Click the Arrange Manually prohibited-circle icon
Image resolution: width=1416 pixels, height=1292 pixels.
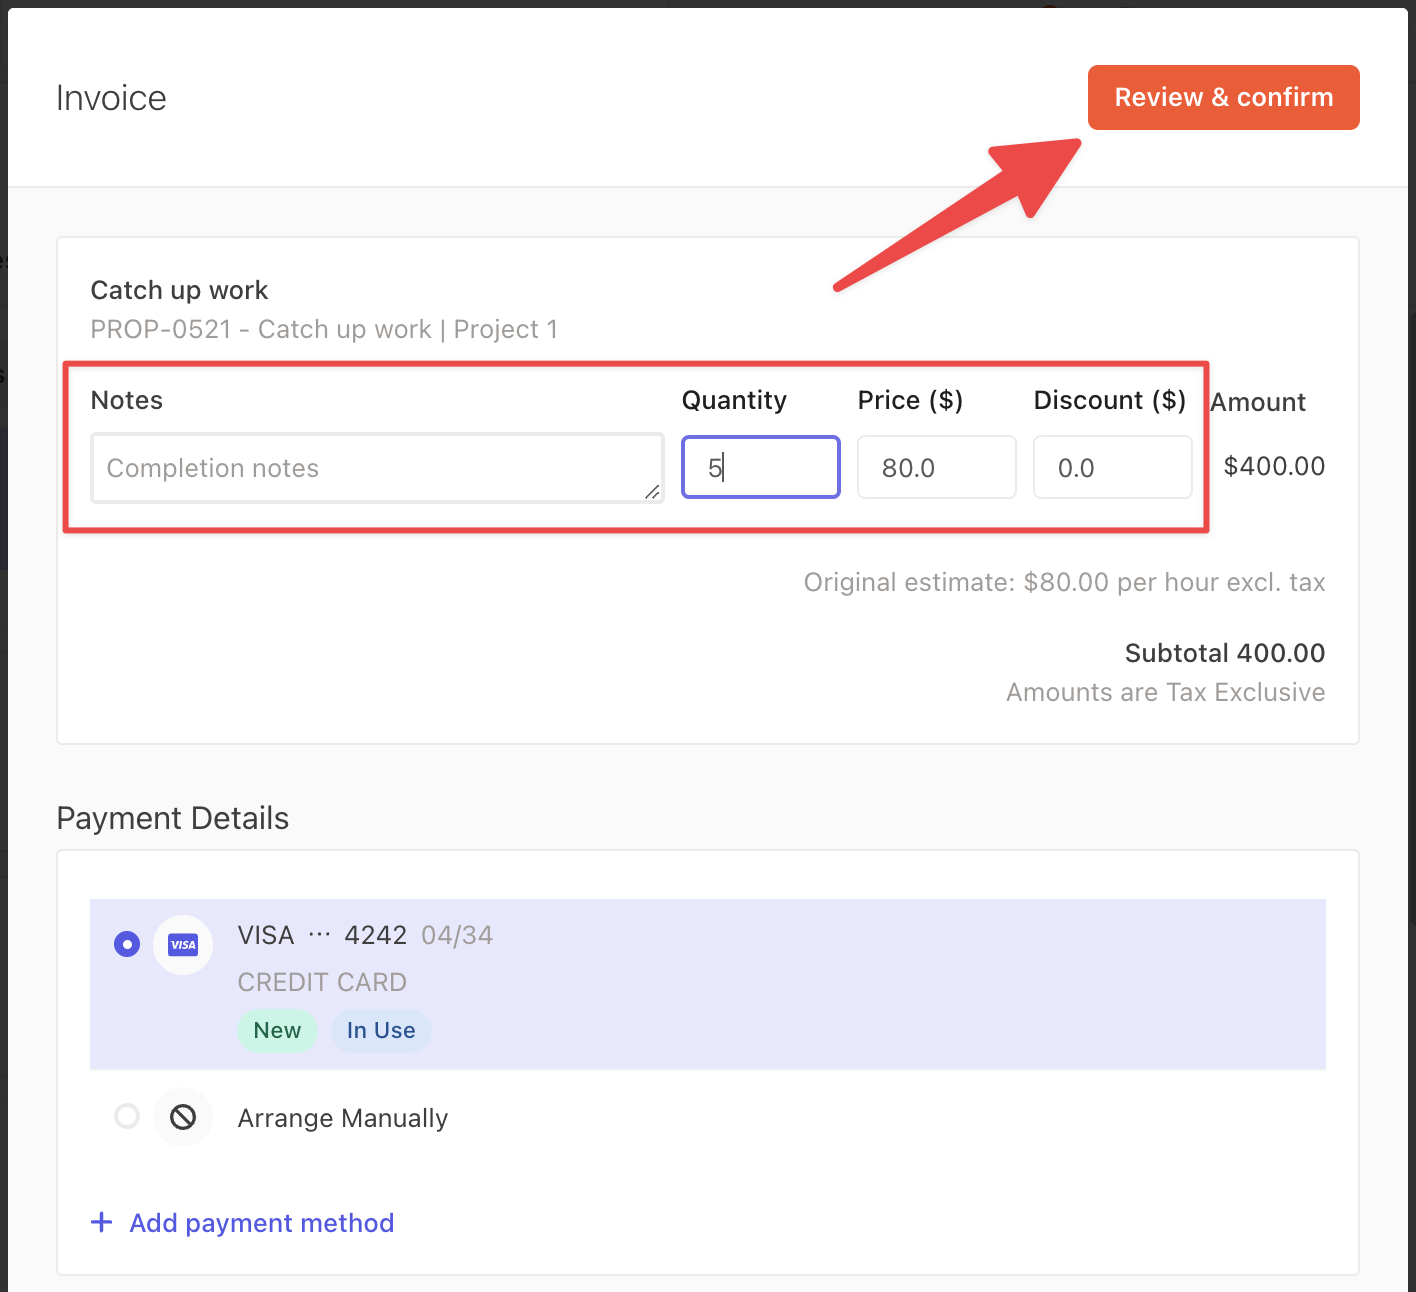point(183,1117)
